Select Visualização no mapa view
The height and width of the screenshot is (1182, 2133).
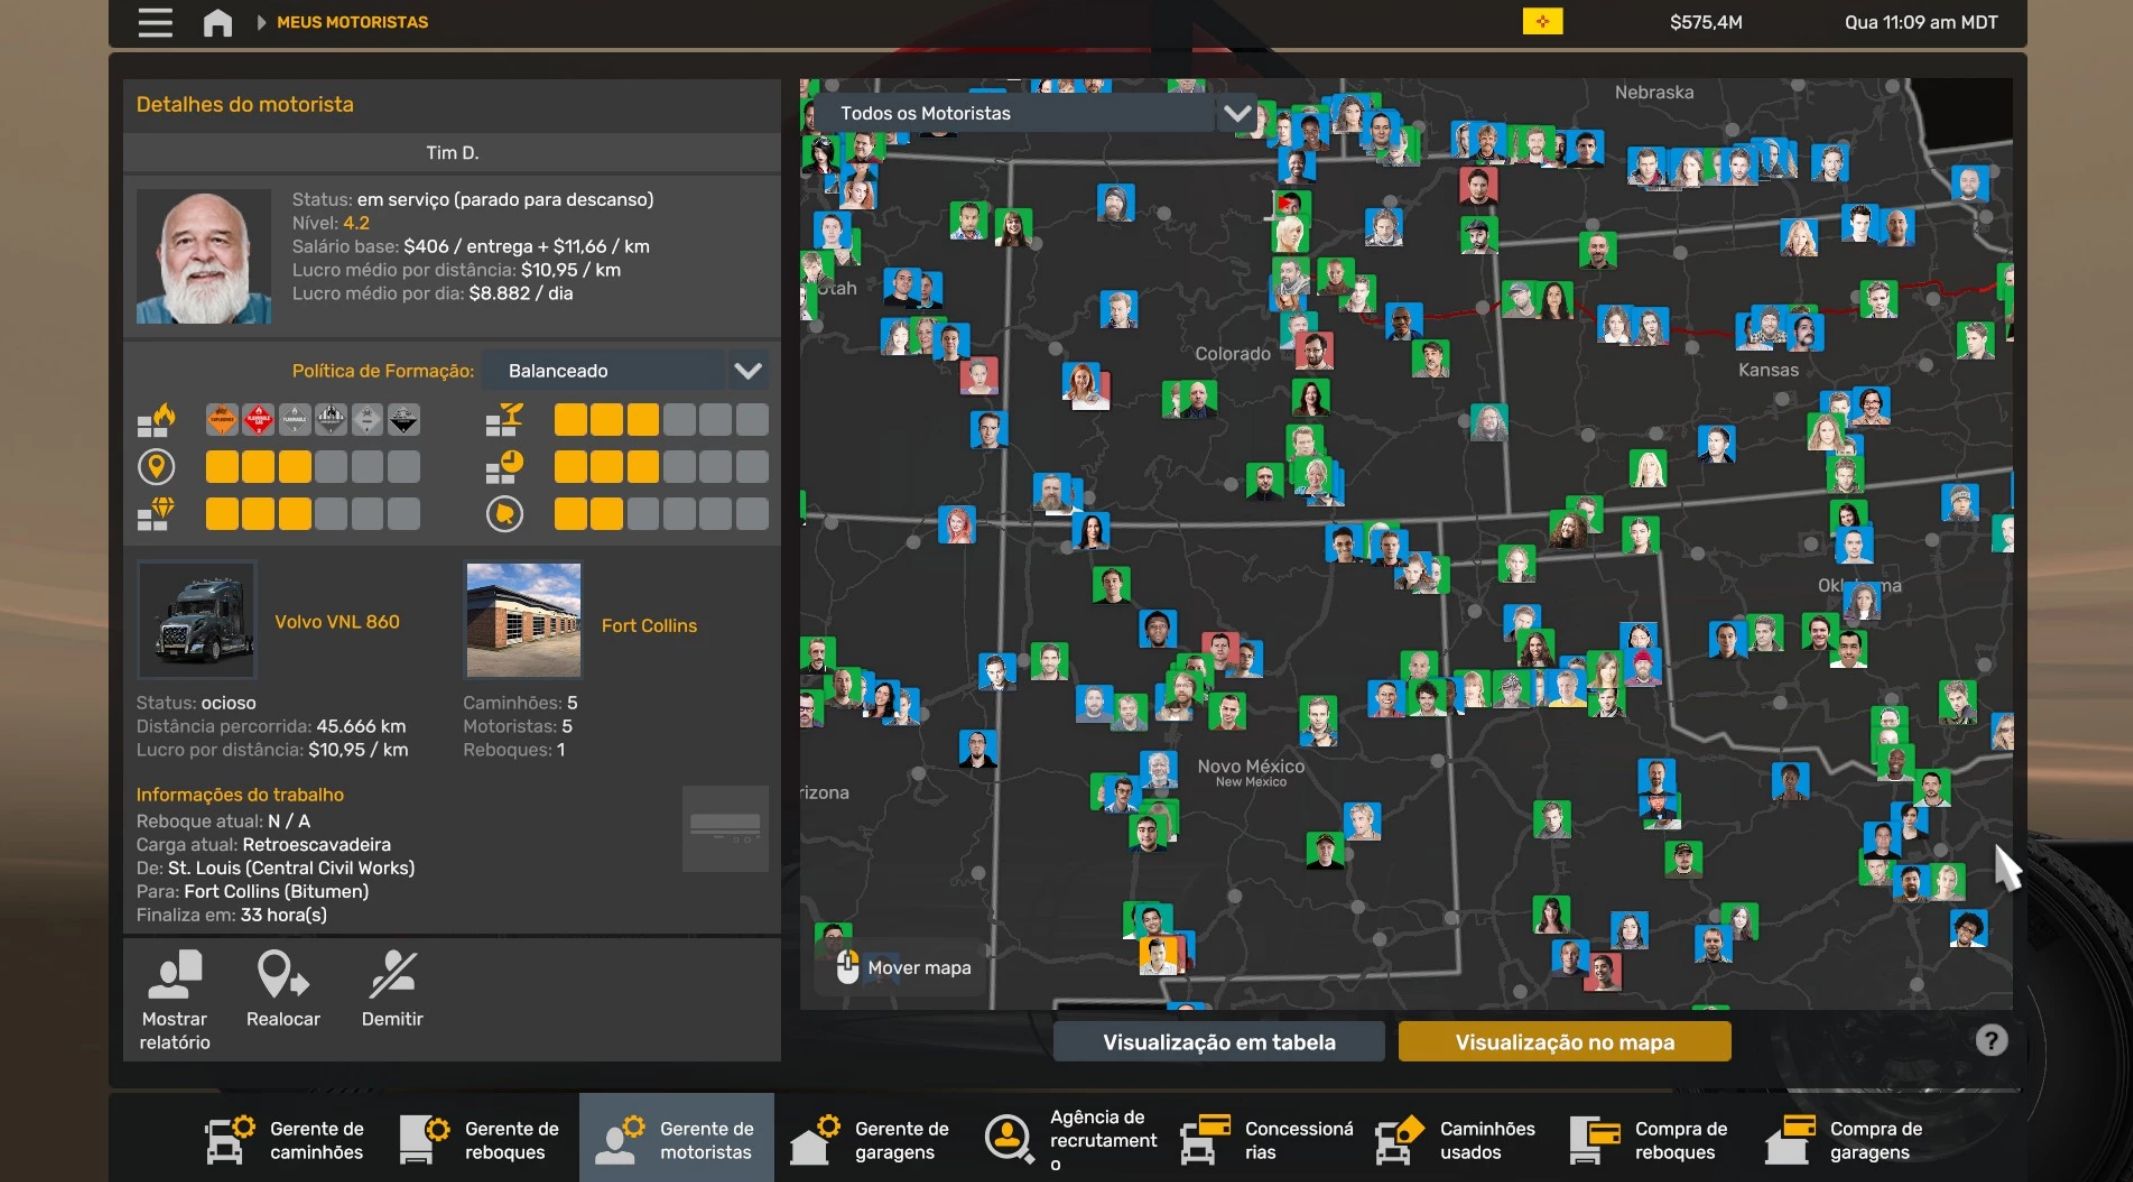click(x=1564, y=1042)
